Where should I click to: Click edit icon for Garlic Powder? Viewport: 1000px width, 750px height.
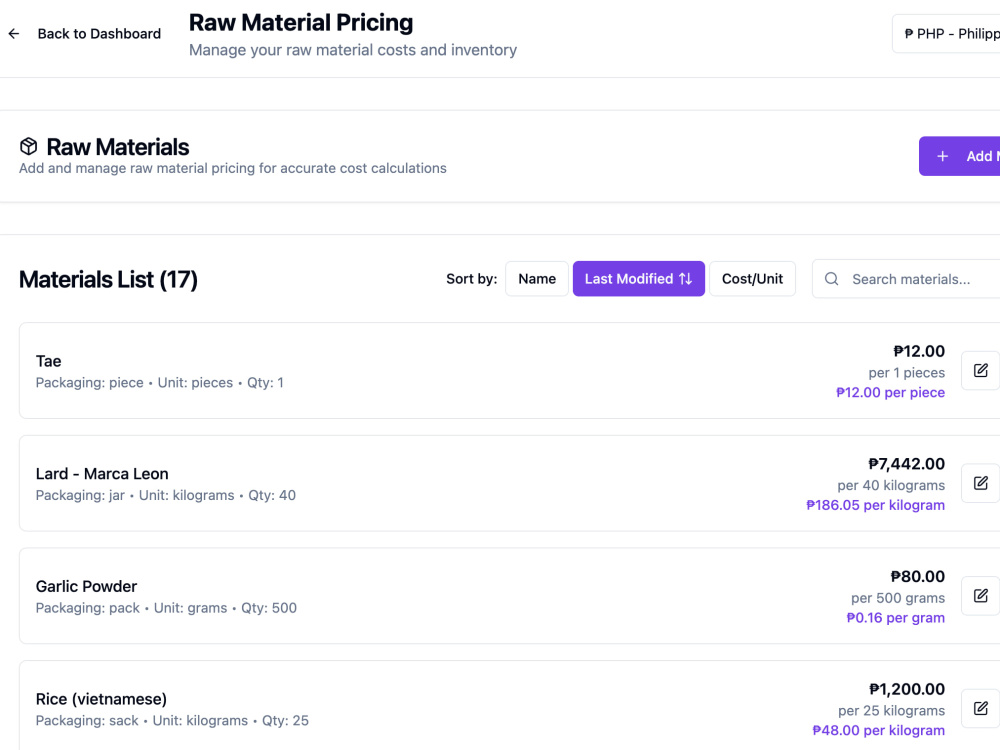click(980, 596)
